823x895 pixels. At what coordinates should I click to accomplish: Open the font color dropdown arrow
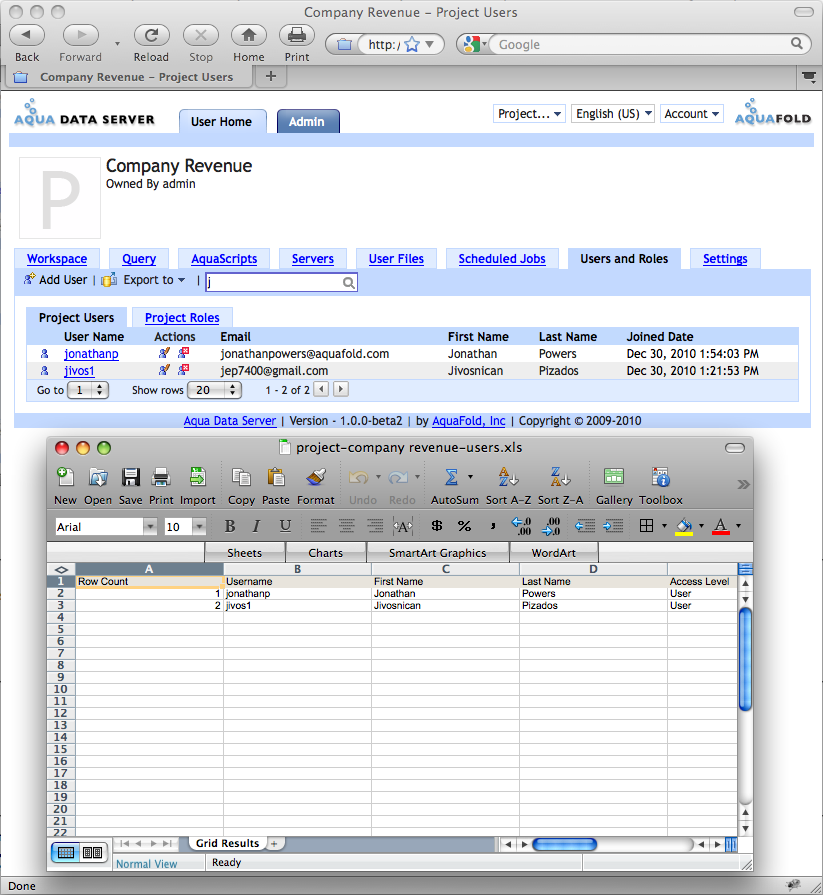tap(738, 526)
